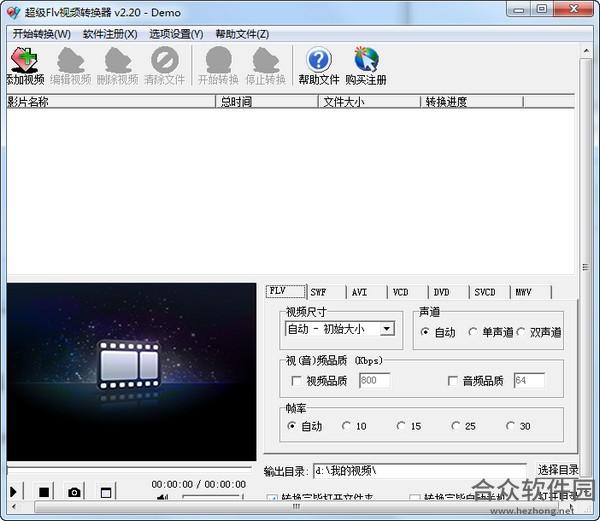Click the 转换进度 column header
The width and height of the screenshot is (600, 521).
[472, 102]
